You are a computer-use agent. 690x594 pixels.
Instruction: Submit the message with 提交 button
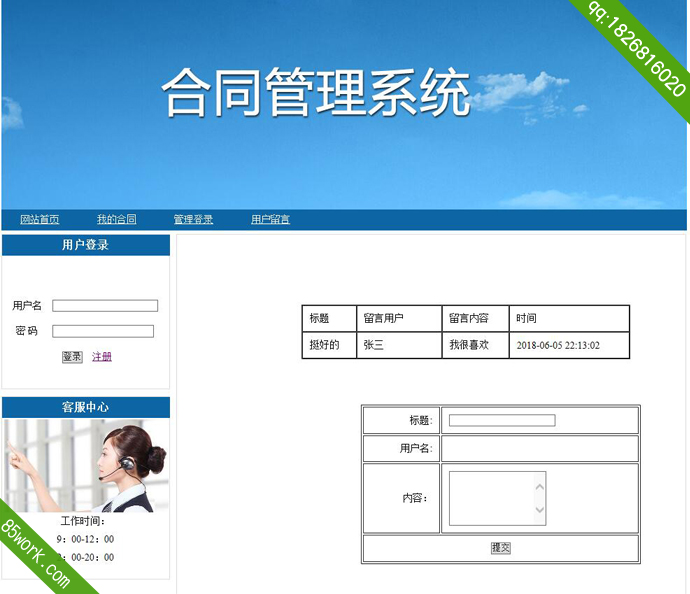501,548
